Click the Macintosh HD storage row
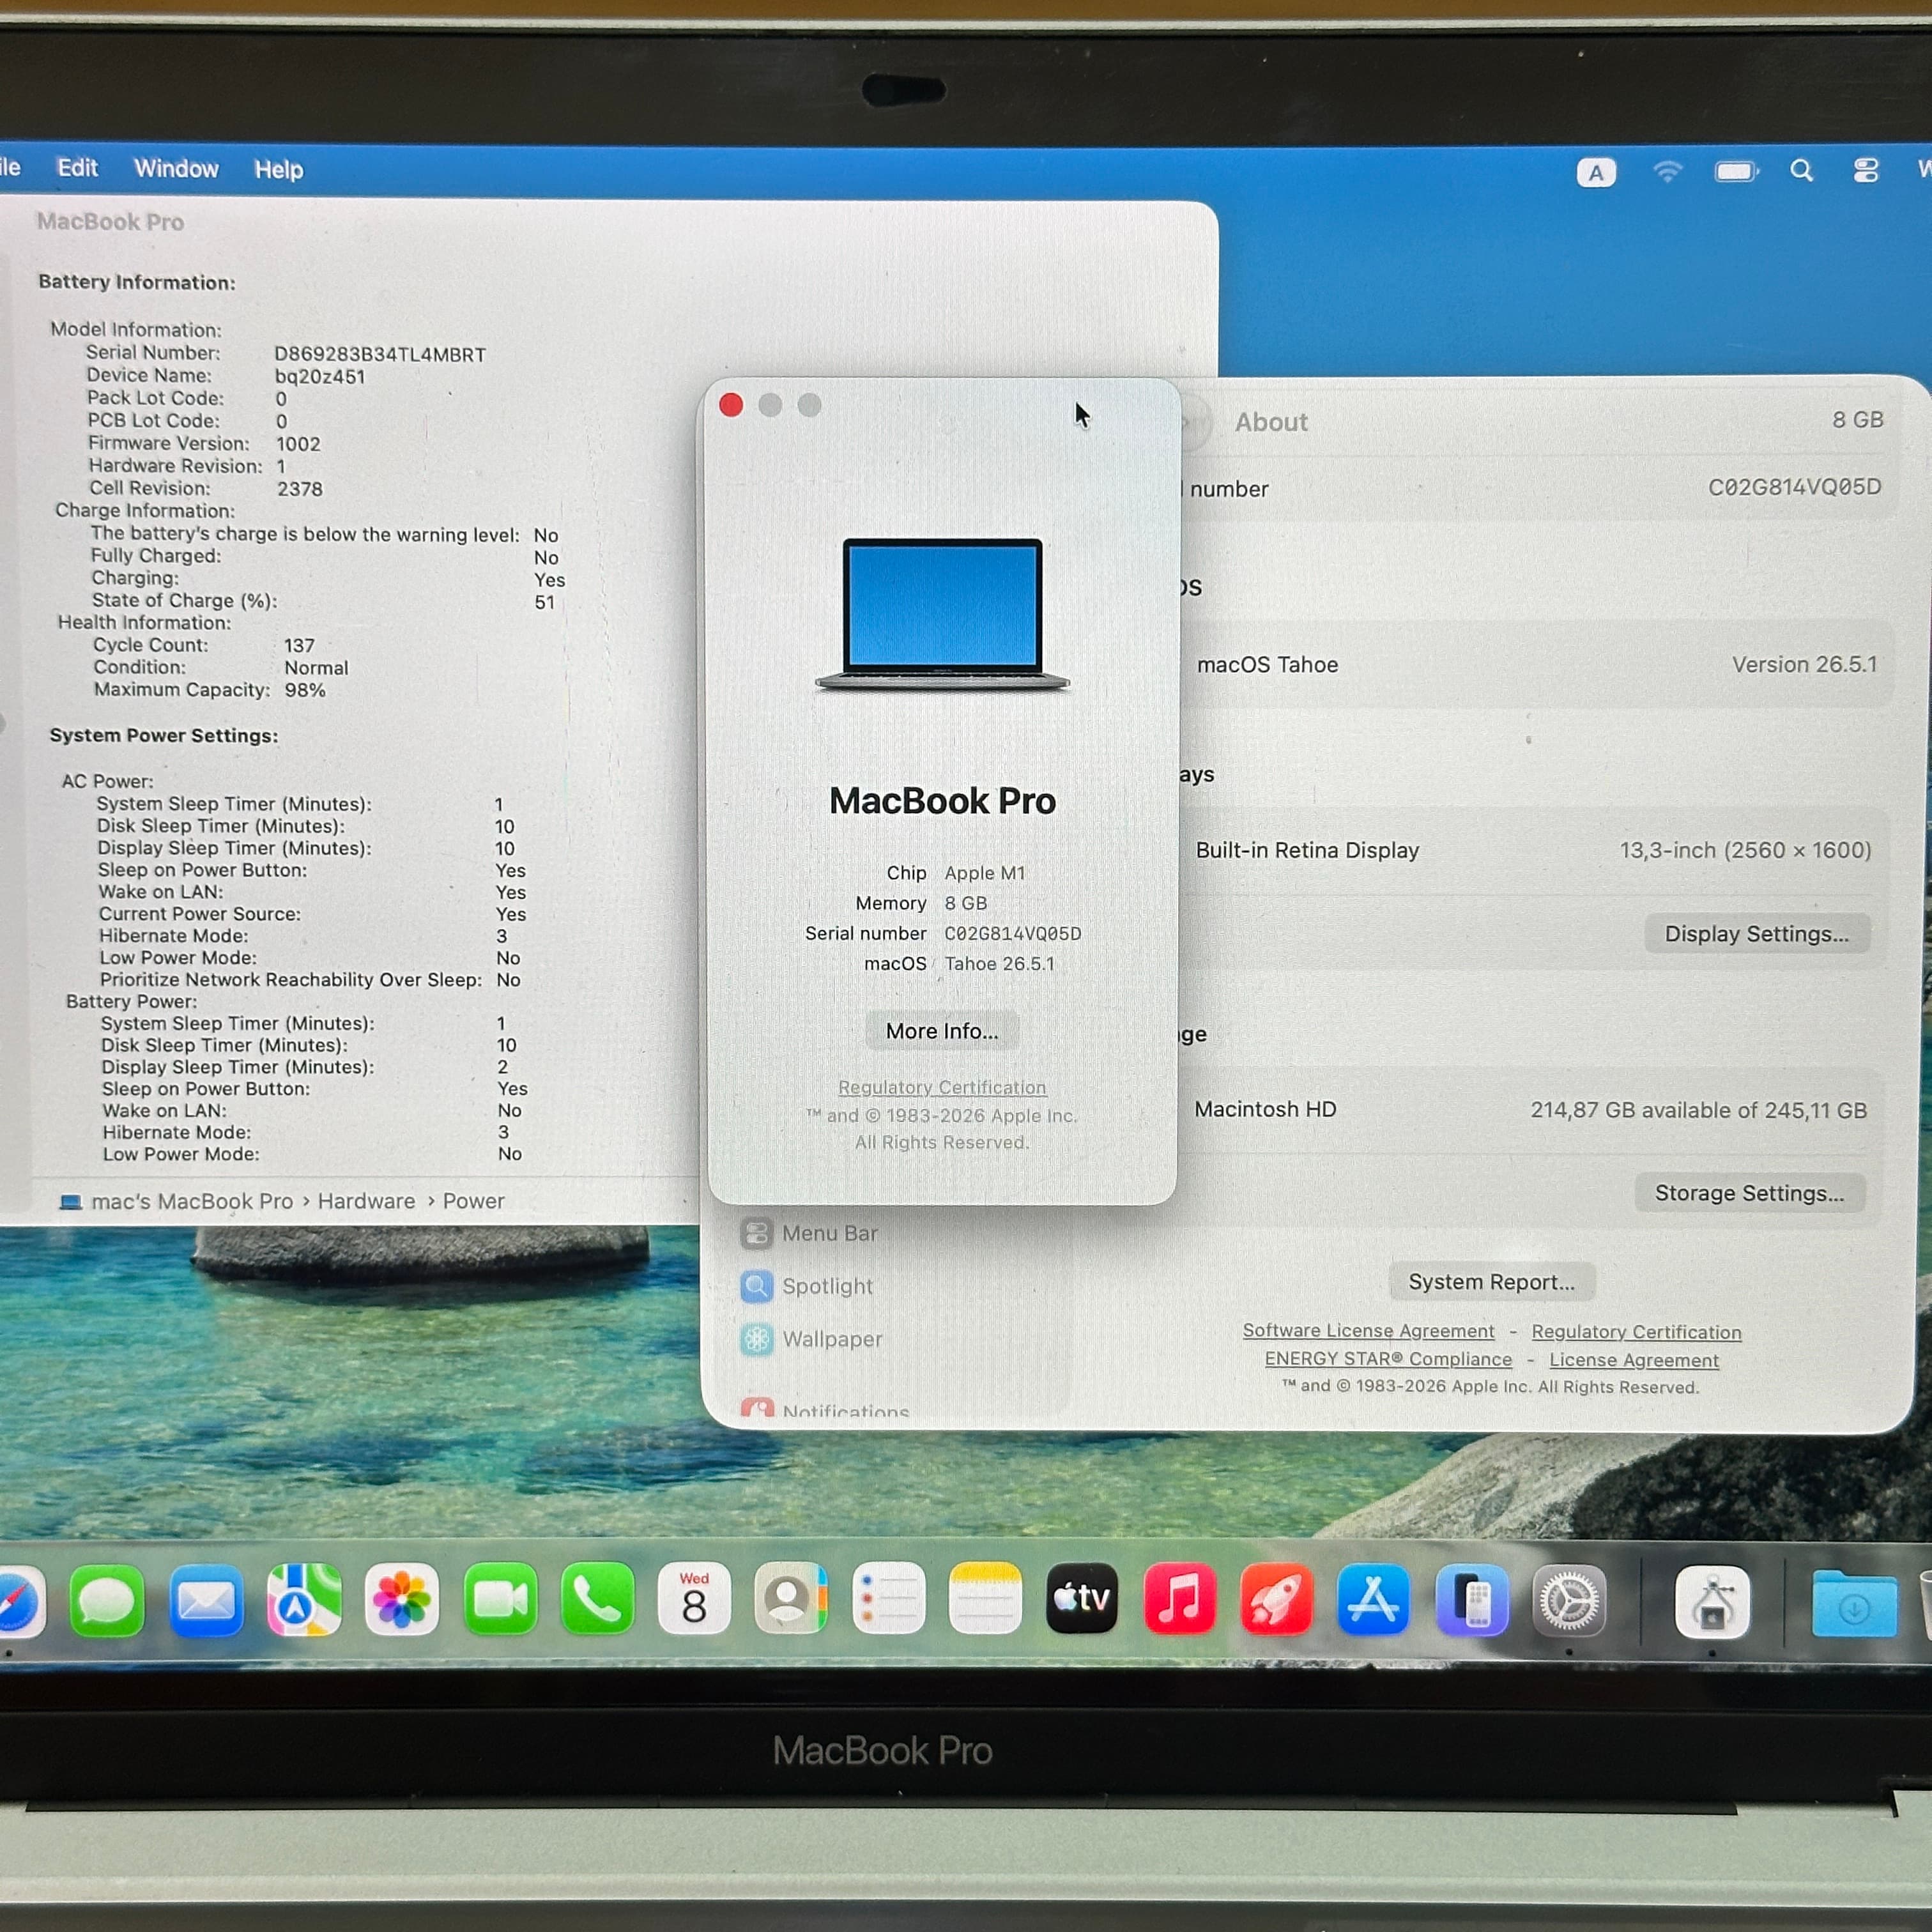This screenshot has height=1932, width=1932. [1530, 1110]
